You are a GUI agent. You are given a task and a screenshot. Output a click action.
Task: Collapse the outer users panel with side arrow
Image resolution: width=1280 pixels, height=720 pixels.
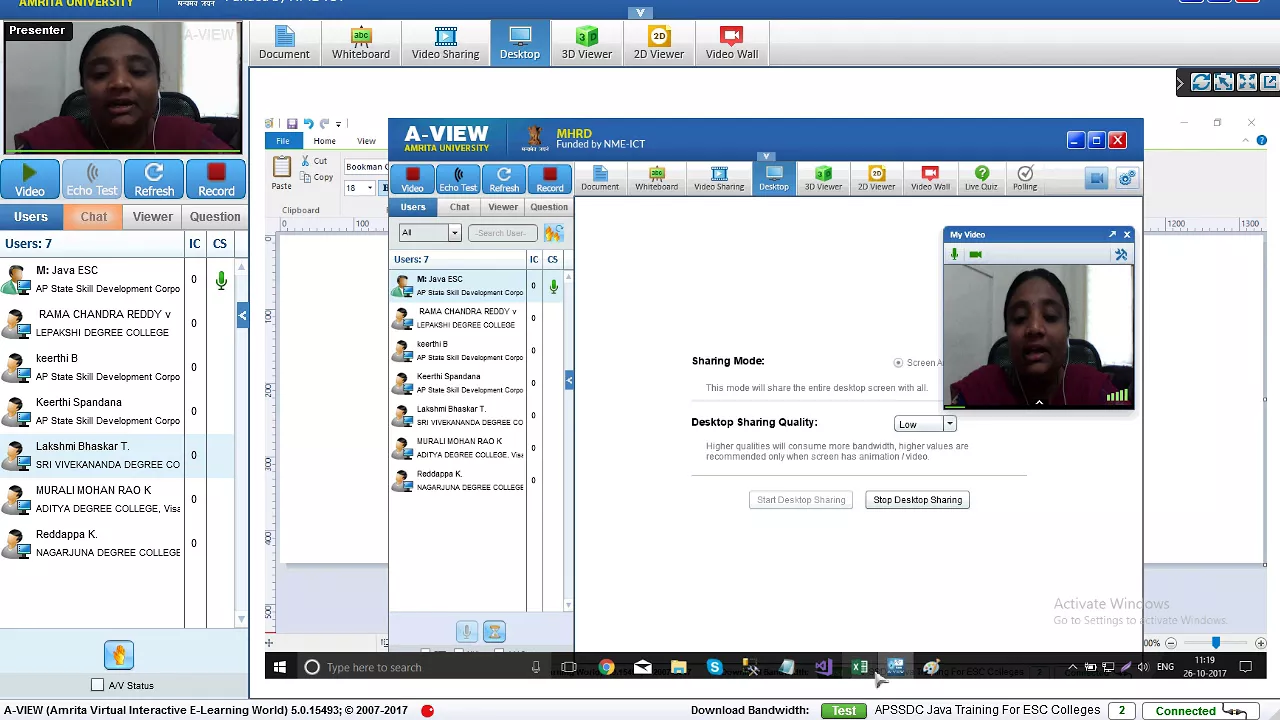click(242, 316)
